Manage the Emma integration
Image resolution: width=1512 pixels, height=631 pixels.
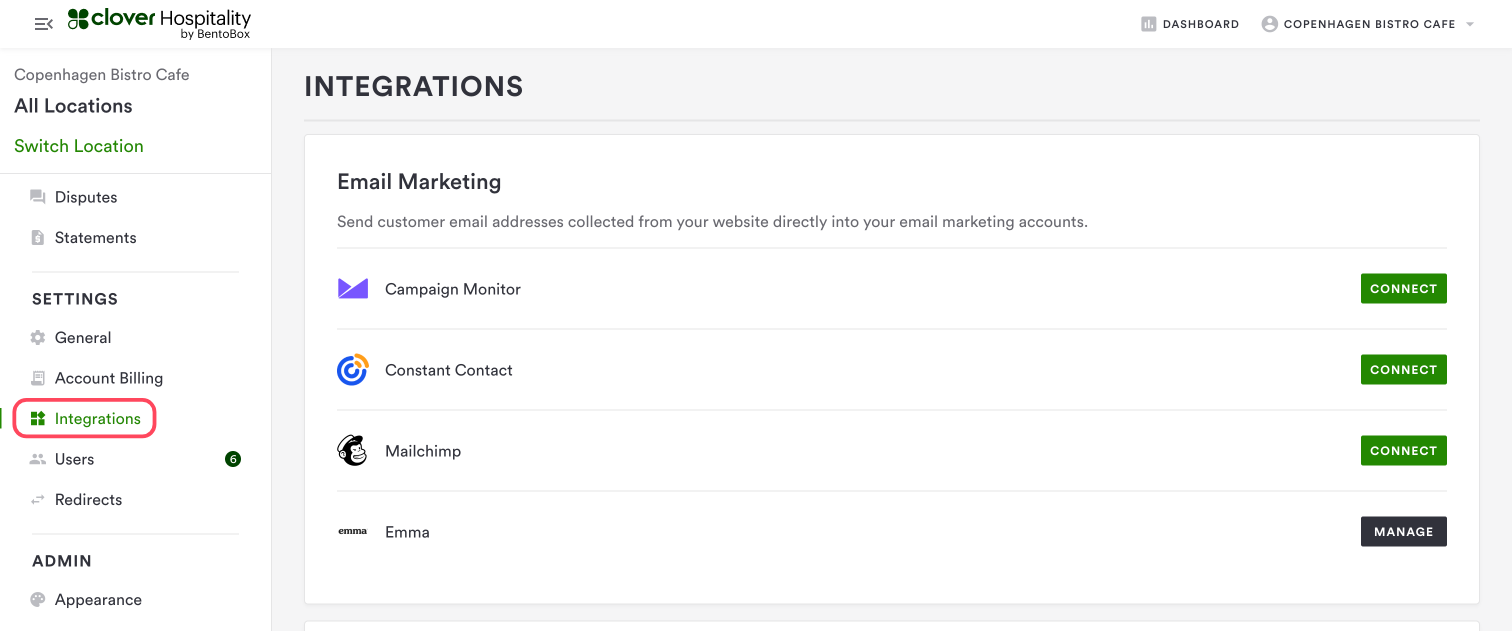(1403, 532)
